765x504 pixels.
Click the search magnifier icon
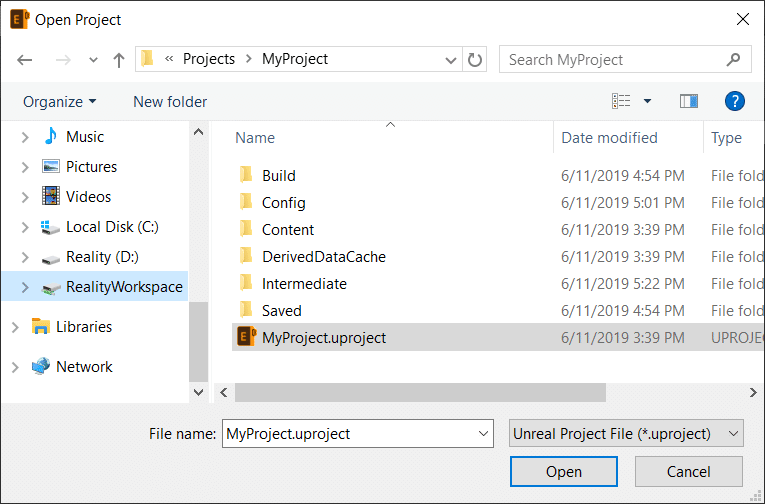[735, 60]
